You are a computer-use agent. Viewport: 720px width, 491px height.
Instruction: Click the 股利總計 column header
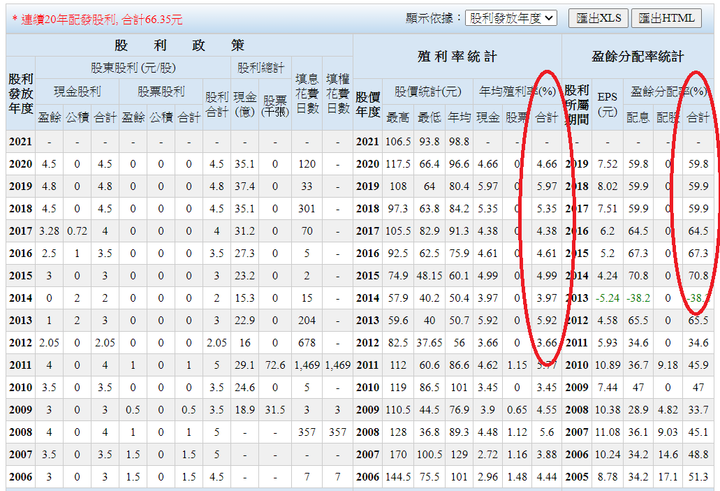261,68
